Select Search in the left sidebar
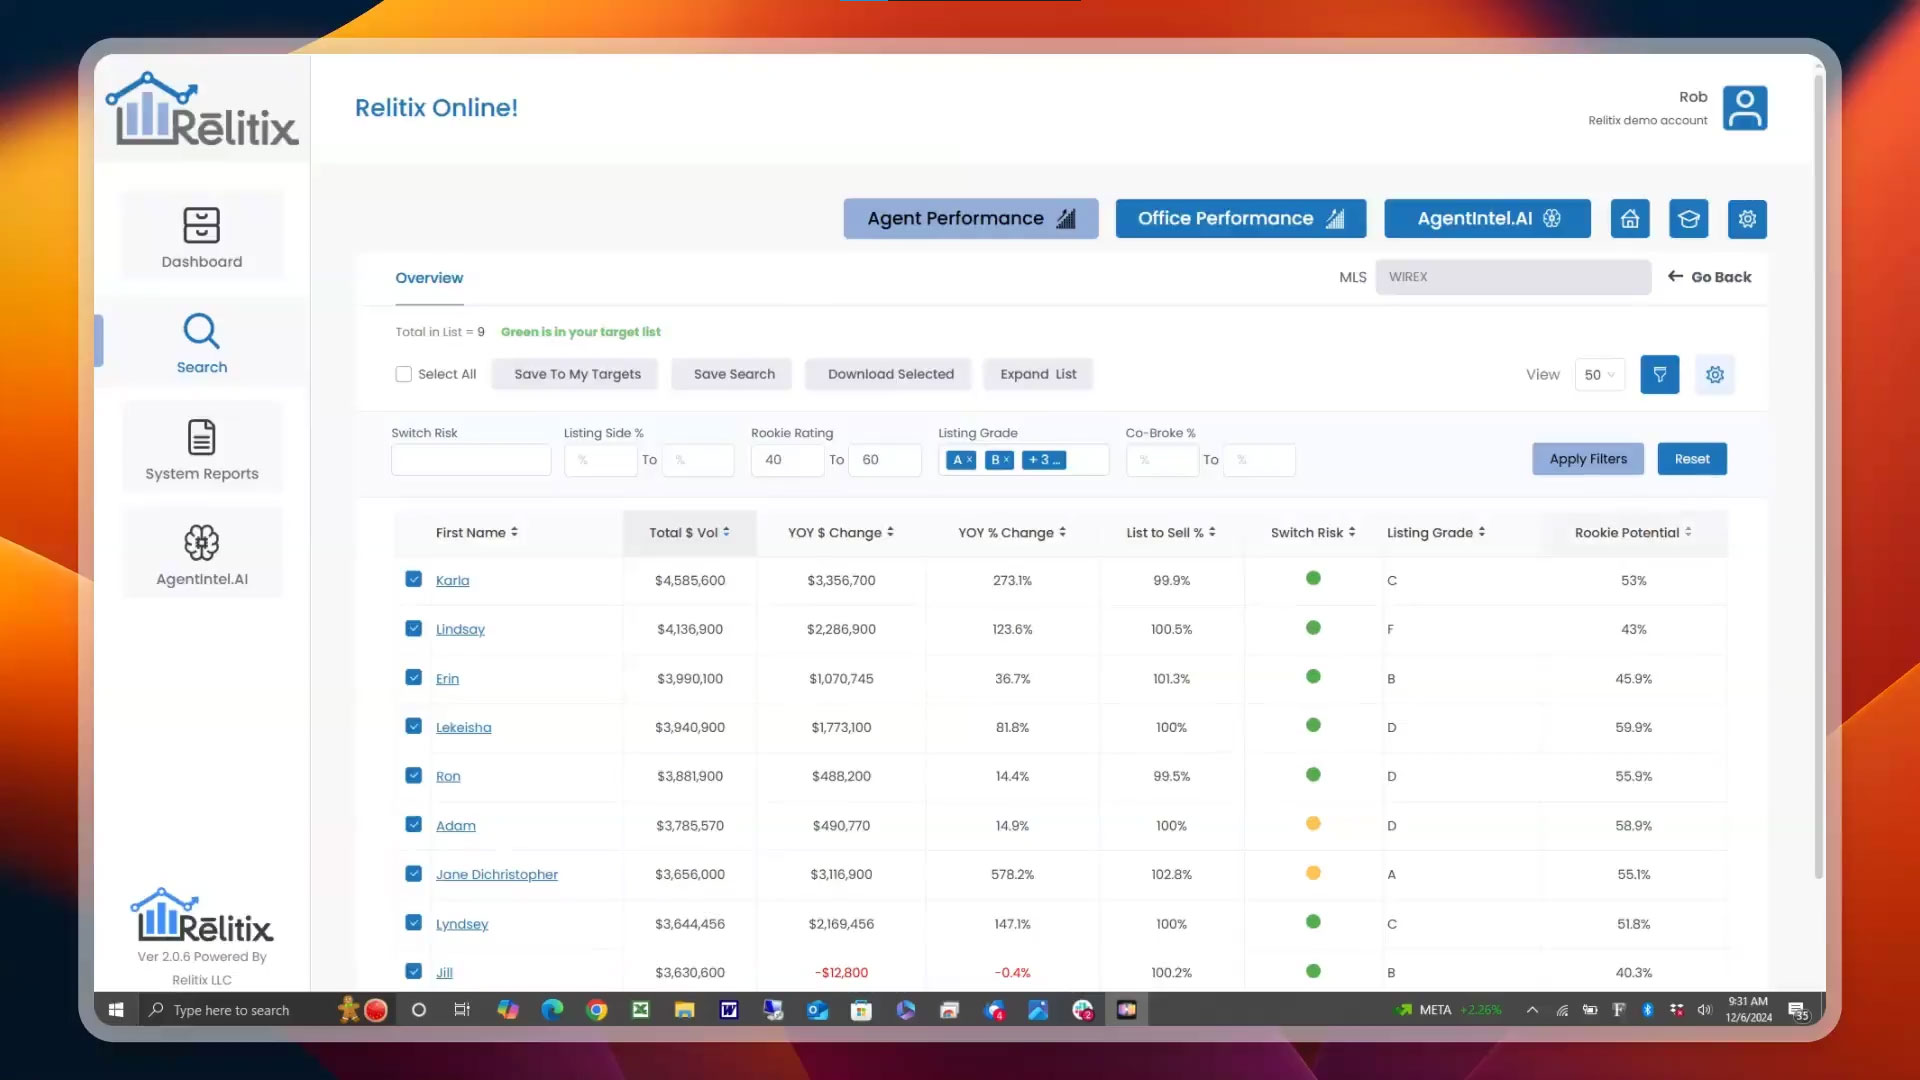 [x=201, y=343]
